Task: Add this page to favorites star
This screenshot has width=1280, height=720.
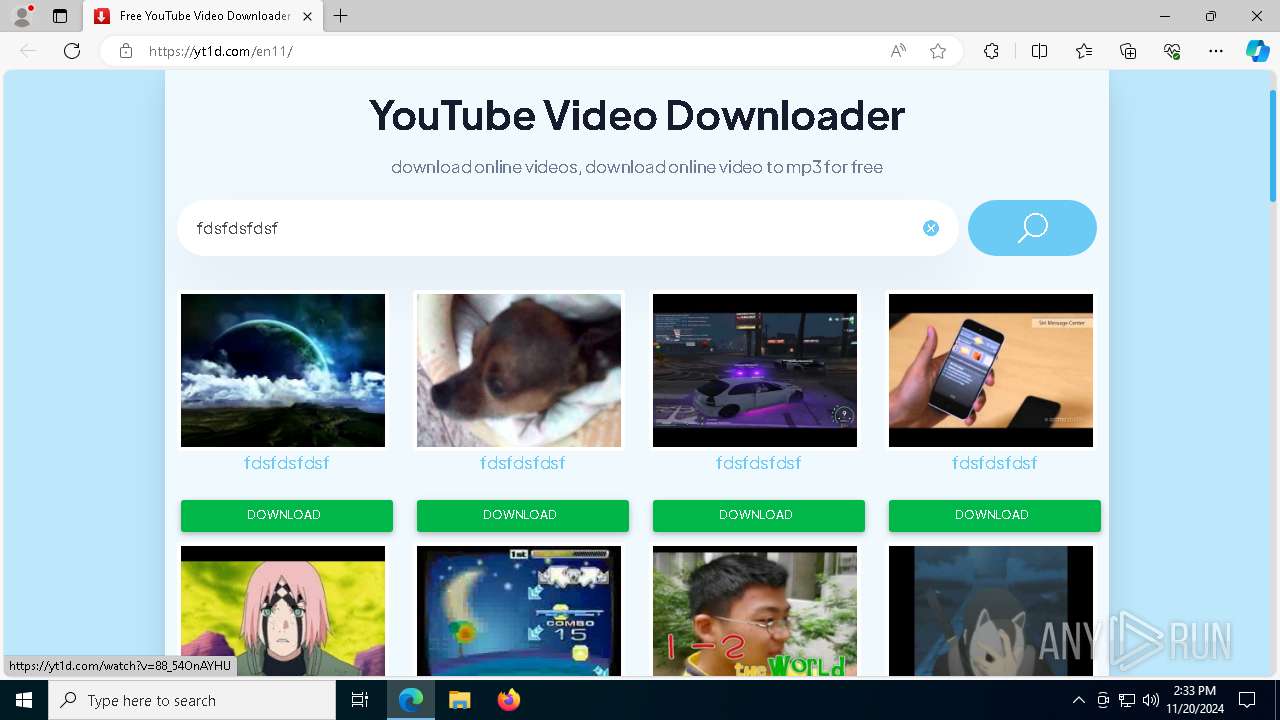Action: [938, 51]
